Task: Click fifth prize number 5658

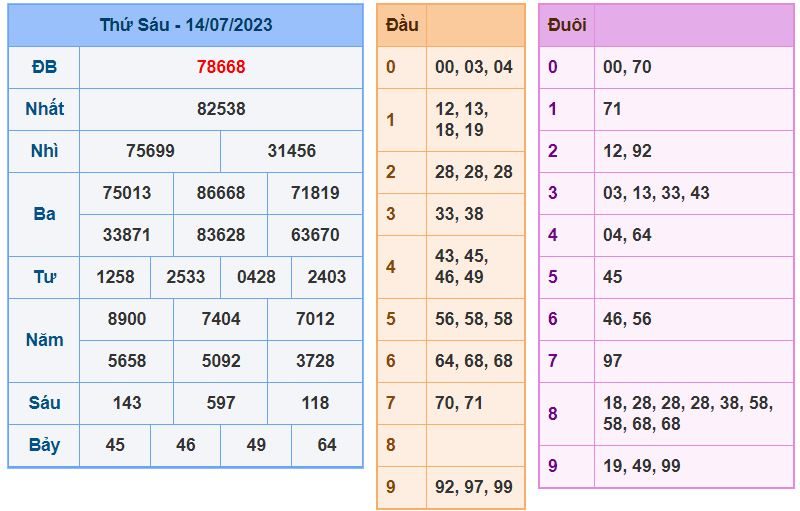Action: click(127, 361)
